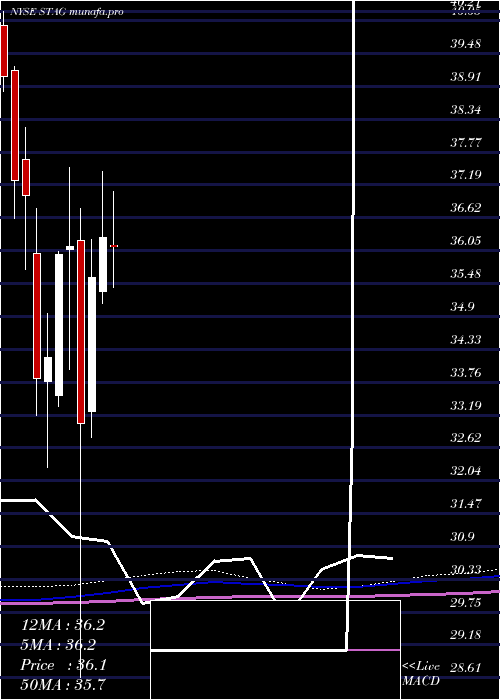Click the 12MA : 36.2 readout
This screenshot has width=500, height=700.
pyautogui.click(x=63, y=625)
